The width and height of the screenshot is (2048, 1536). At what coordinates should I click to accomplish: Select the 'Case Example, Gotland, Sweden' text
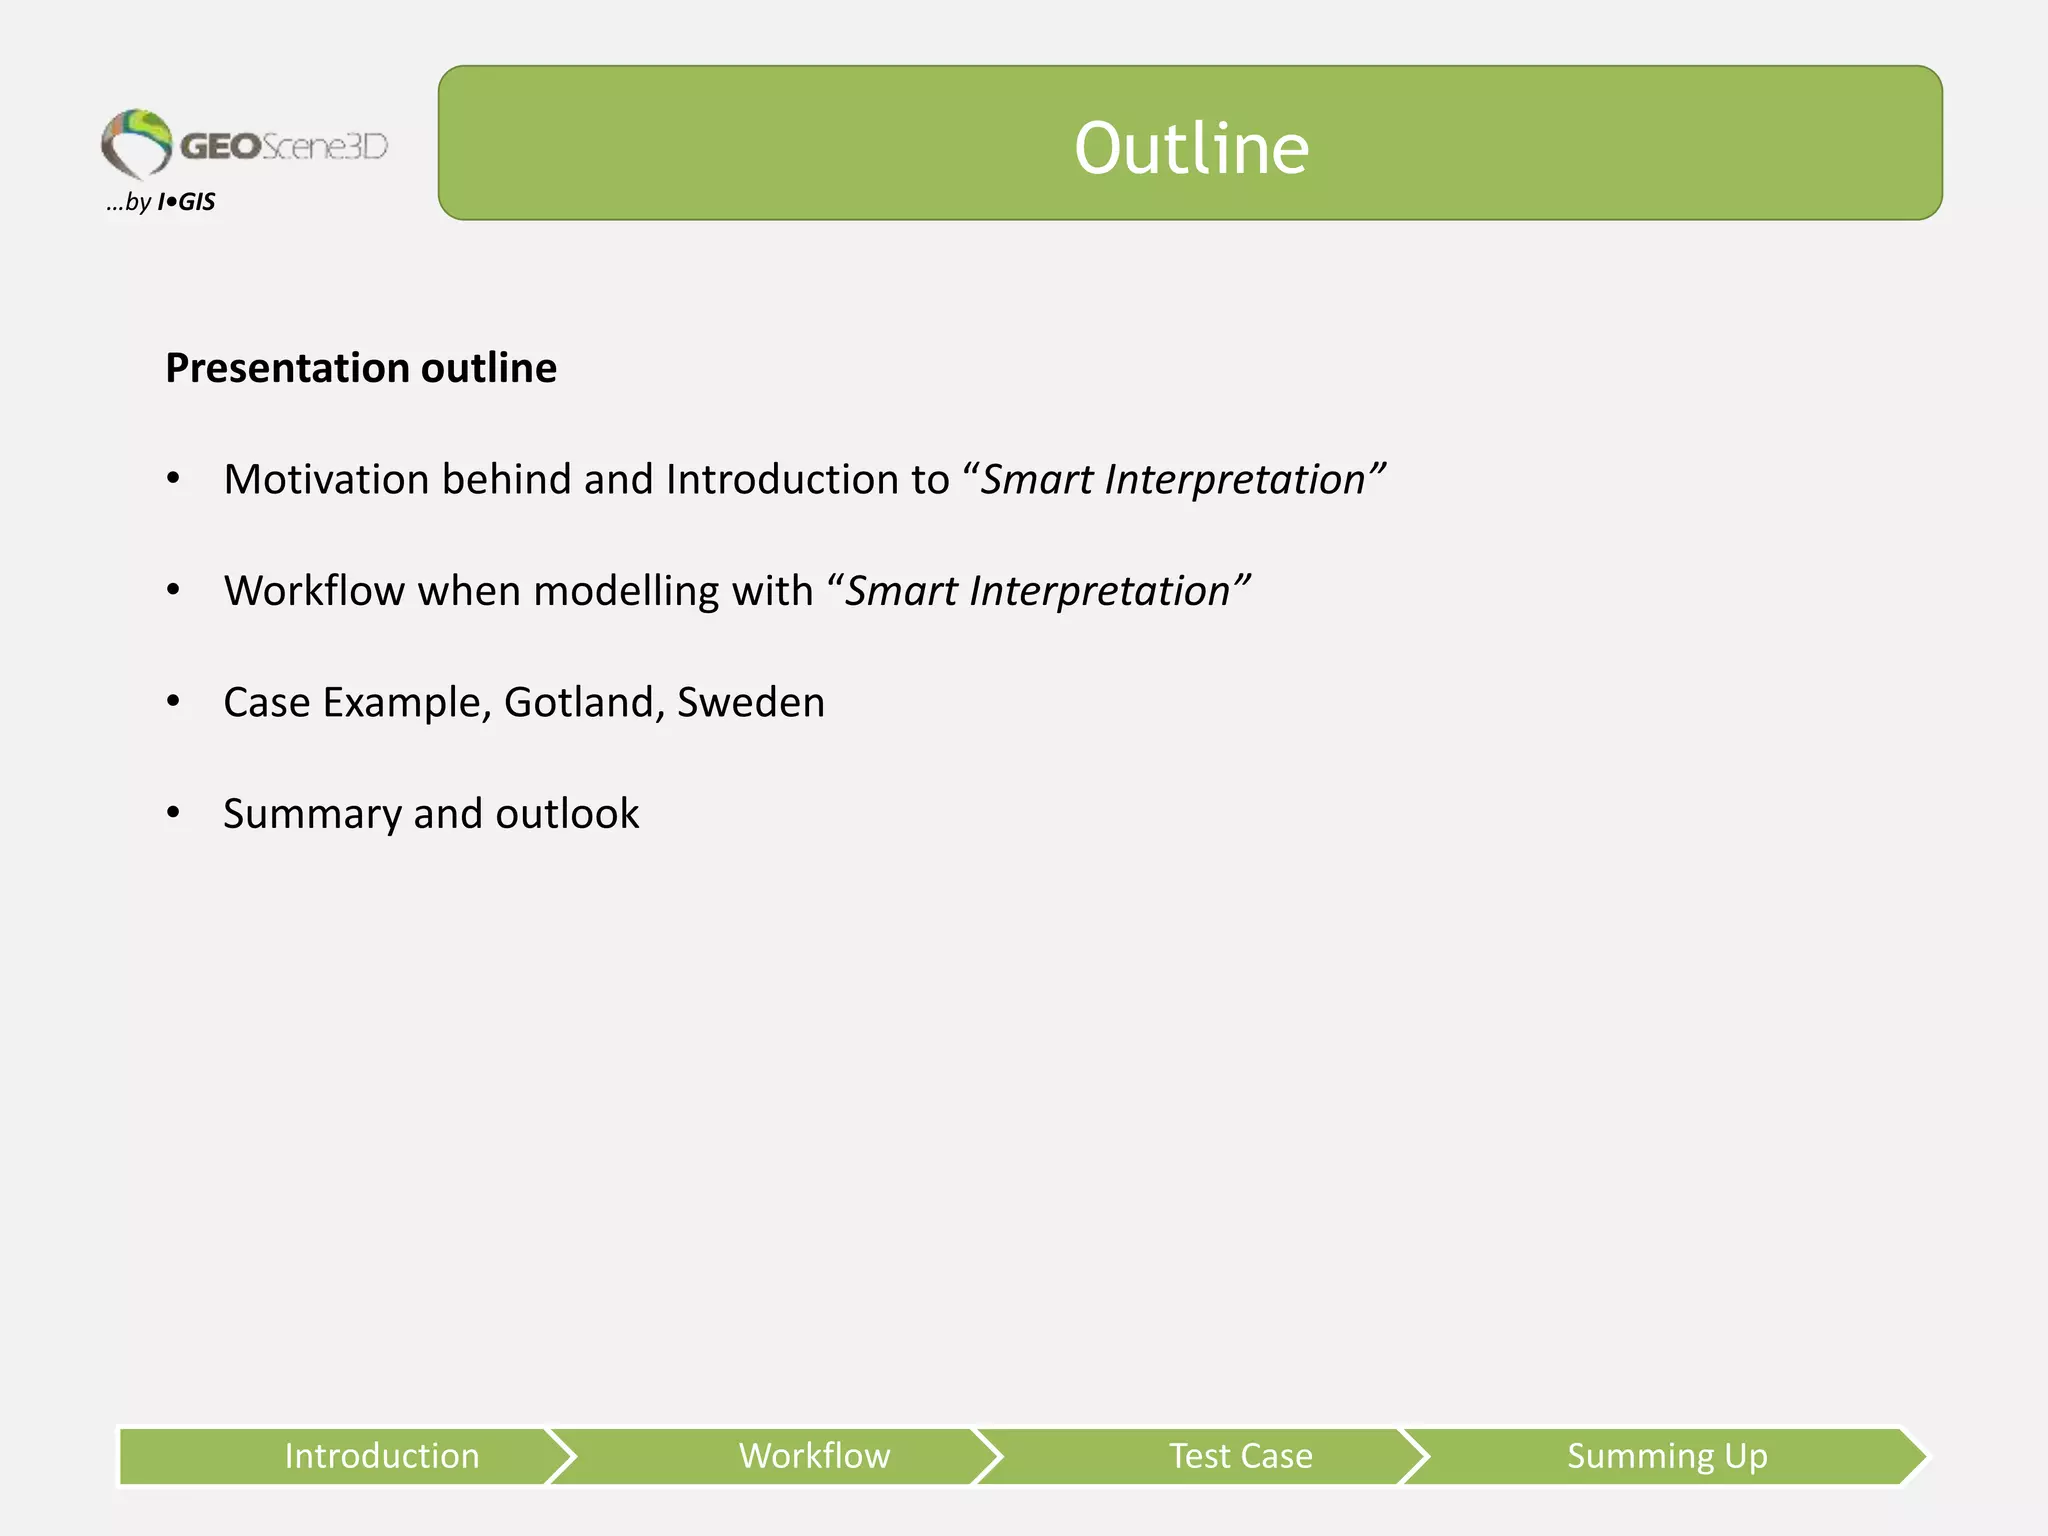[524, 702]
